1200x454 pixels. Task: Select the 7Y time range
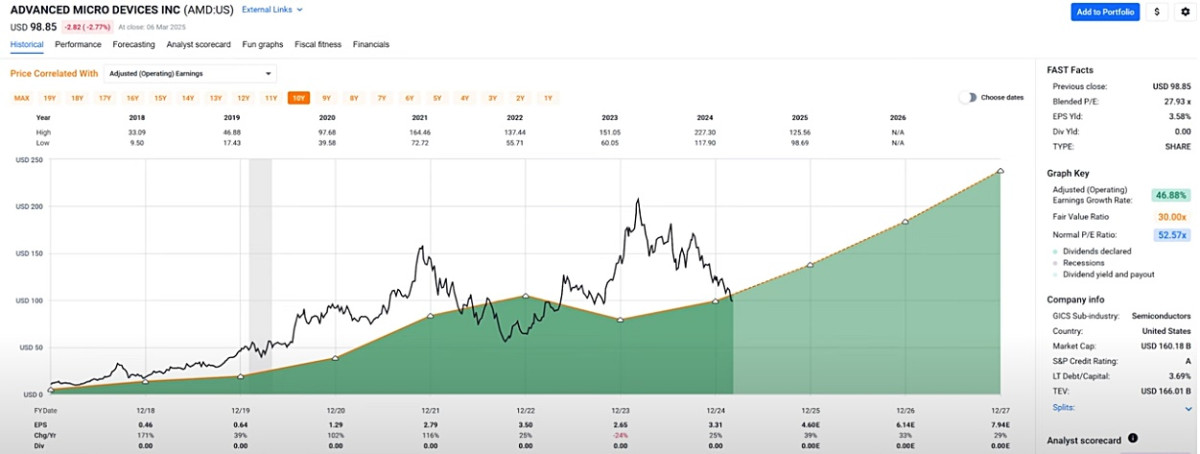(x=382, y=98)
